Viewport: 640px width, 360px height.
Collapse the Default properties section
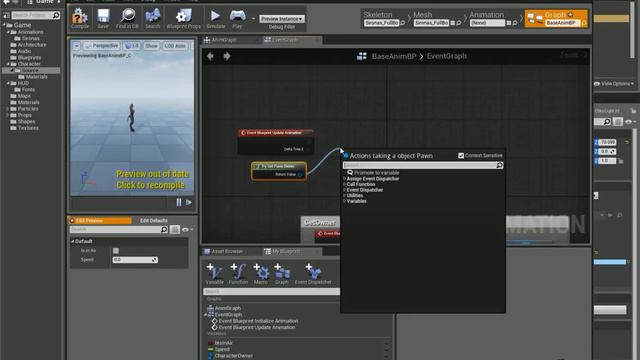73,241
